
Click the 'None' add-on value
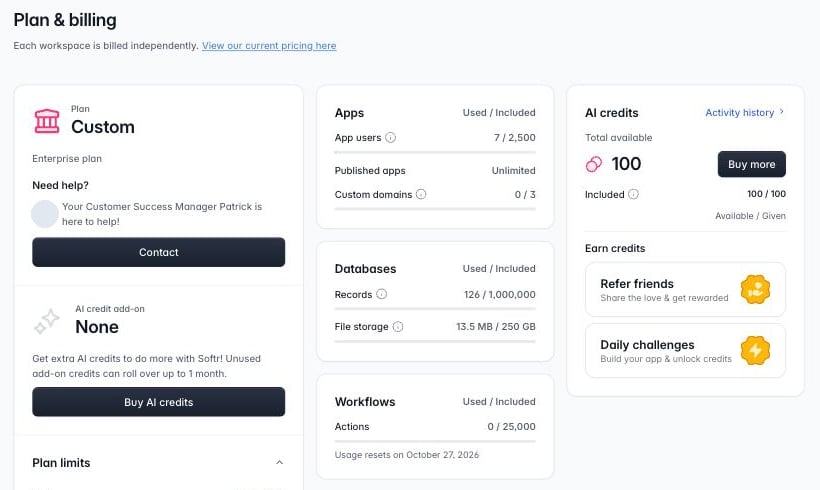click(97, 327)
